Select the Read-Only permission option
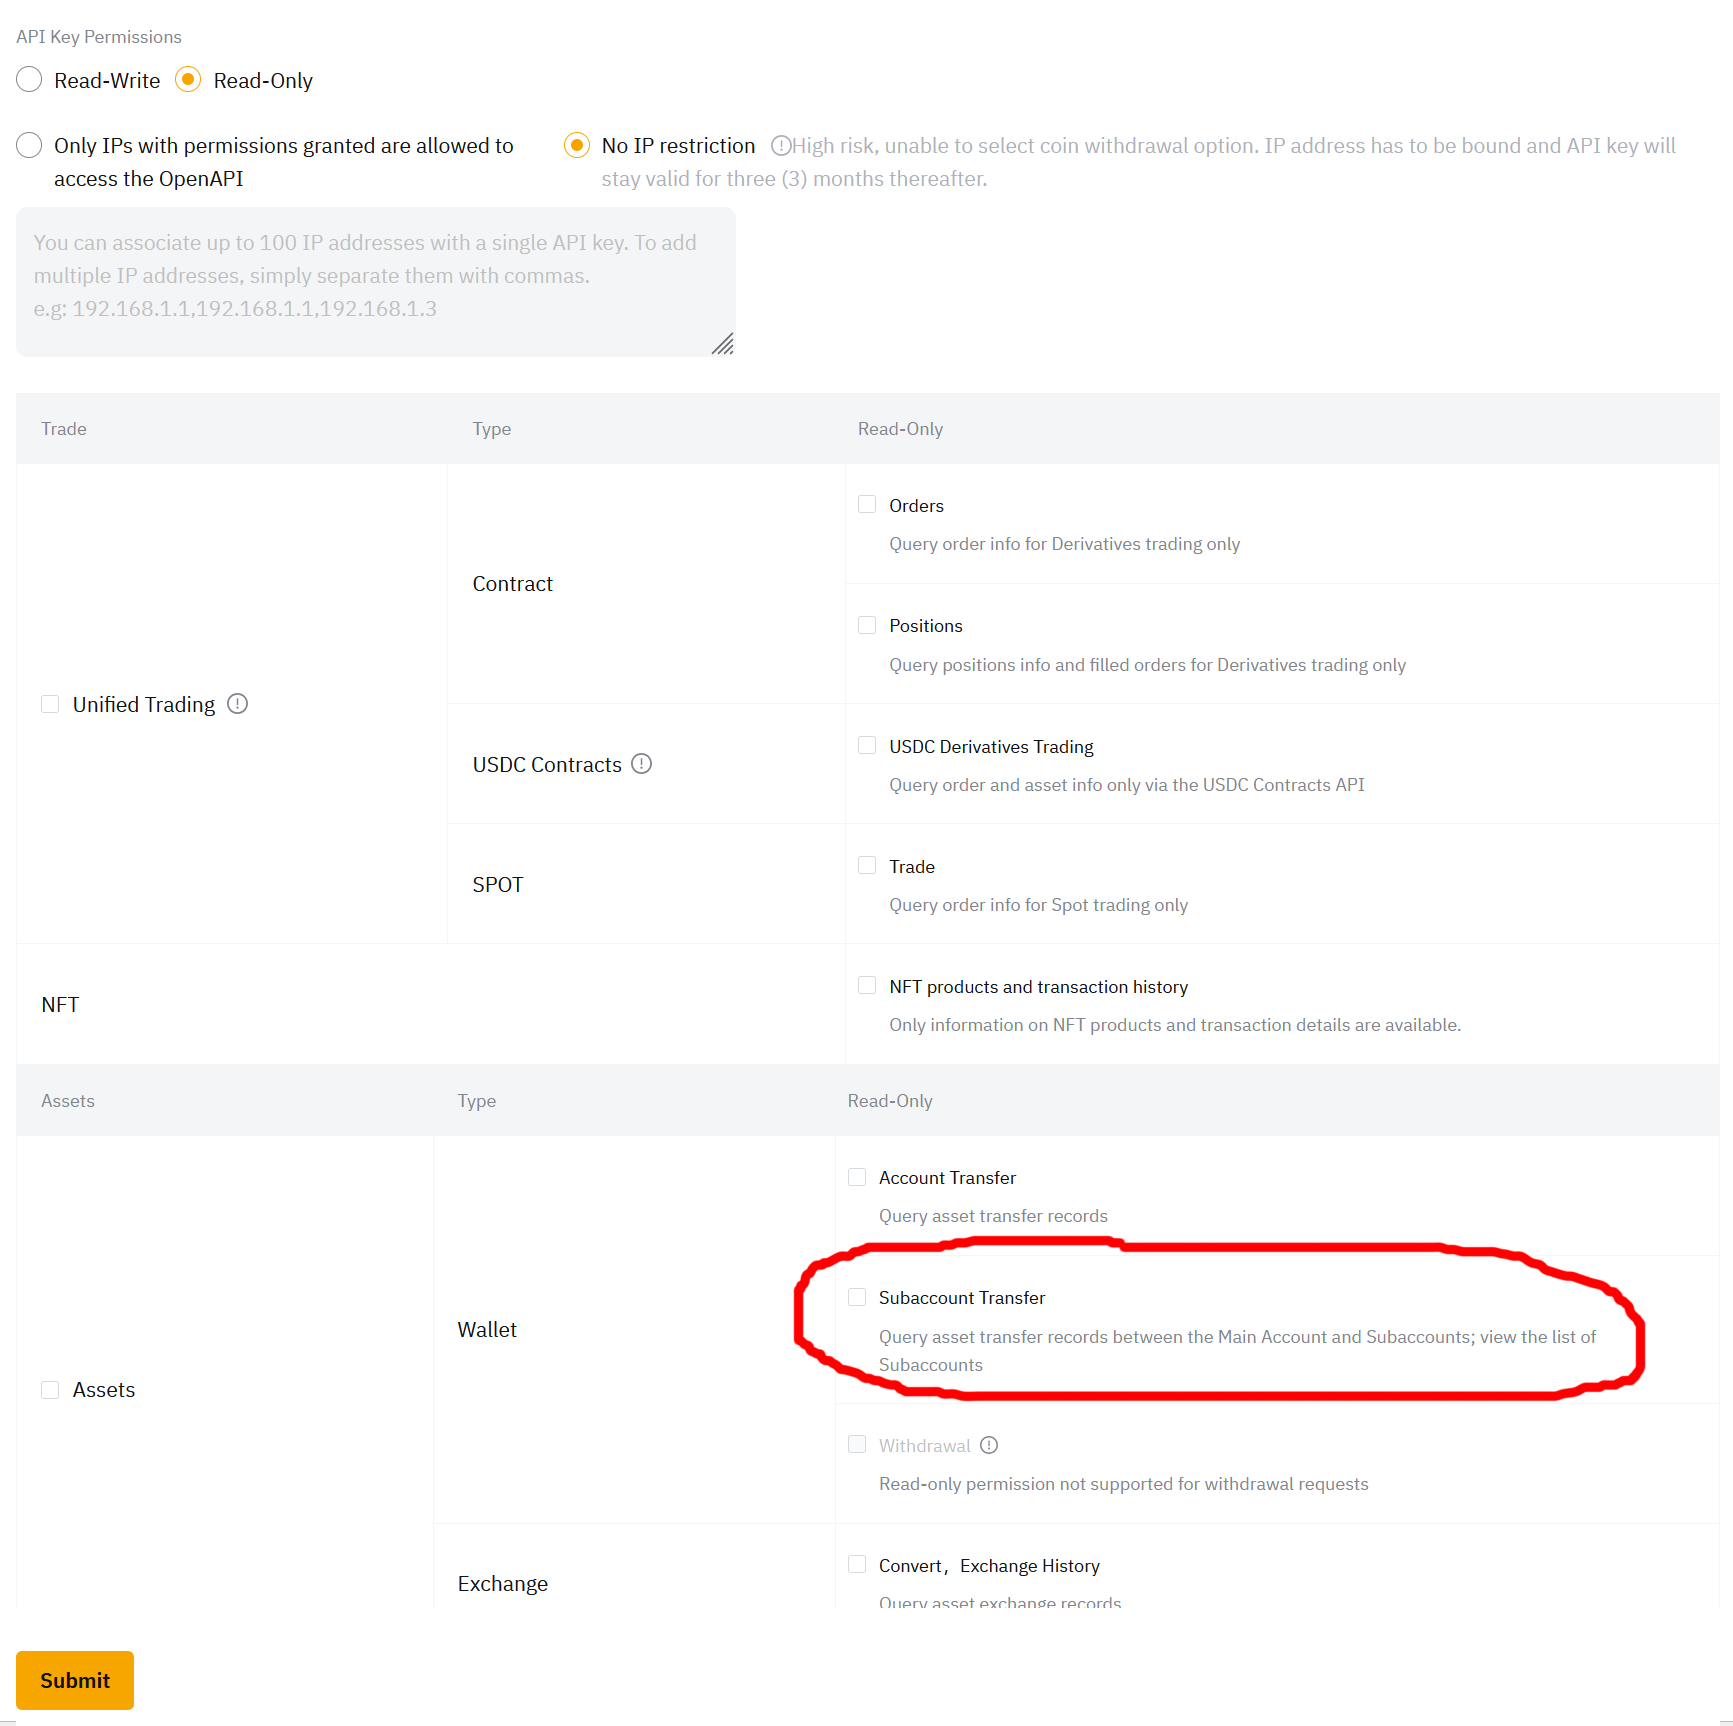This screenshot has width=1733, height=1726. [188, 80]
